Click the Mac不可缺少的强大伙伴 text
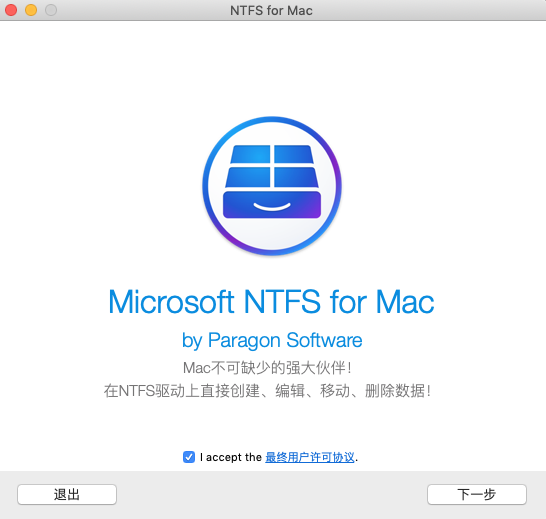Image resolution: width=546 pixels, height=519 pixels. pos(267,368)
